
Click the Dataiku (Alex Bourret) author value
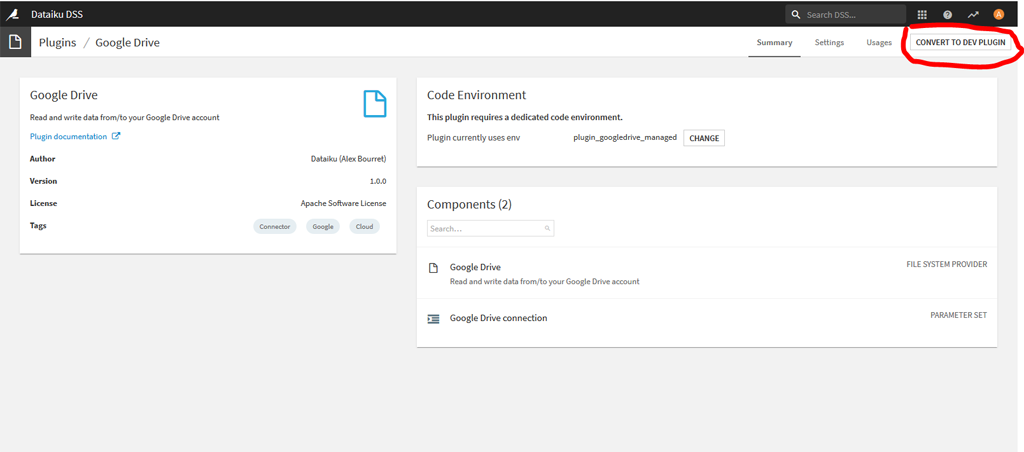[348, 159]
